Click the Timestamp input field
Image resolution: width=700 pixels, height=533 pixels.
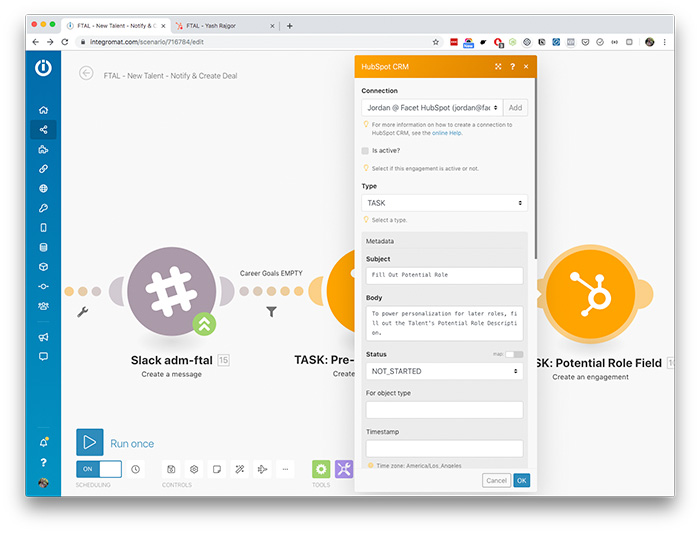445,449
